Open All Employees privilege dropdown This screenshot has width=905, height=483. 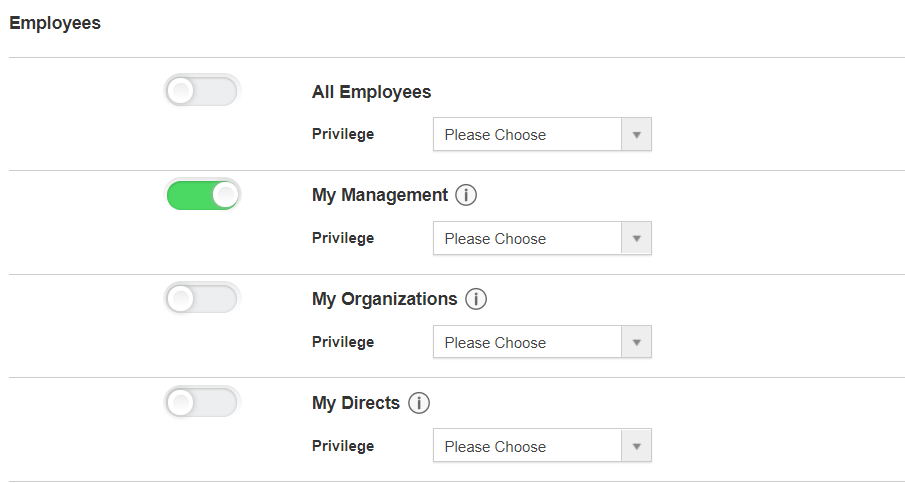coord(542,134)
